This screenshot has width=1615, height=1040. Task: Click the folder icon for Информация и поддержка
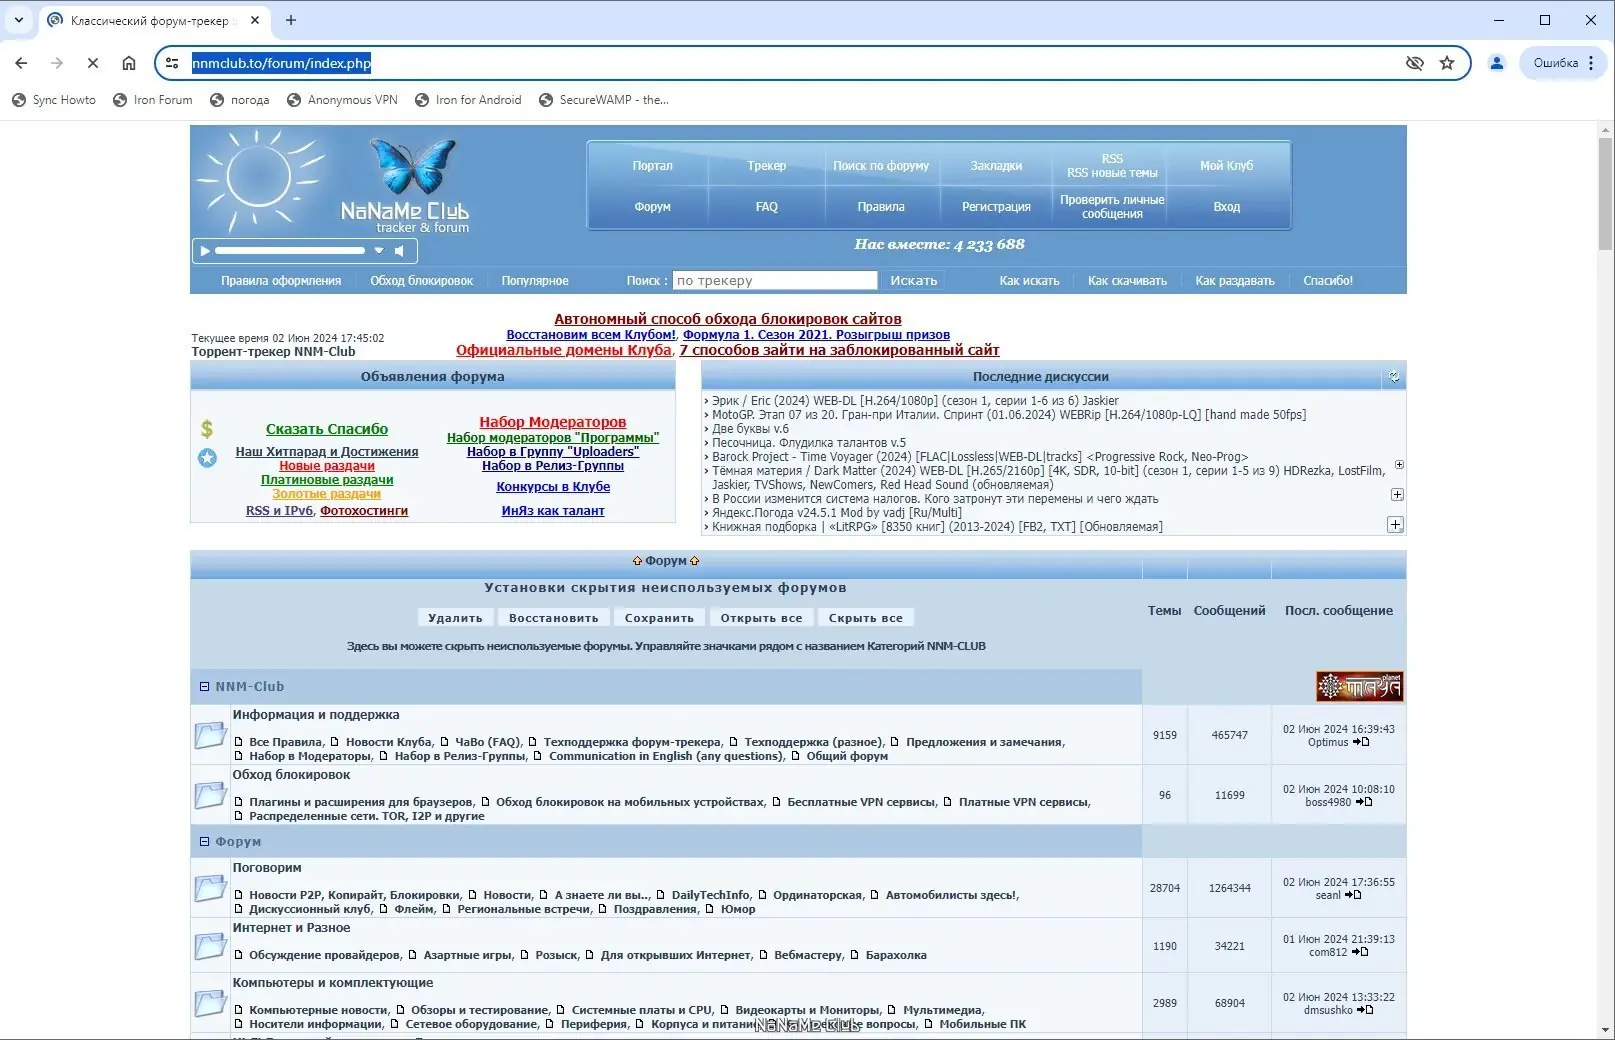click(x=210, y=735)
